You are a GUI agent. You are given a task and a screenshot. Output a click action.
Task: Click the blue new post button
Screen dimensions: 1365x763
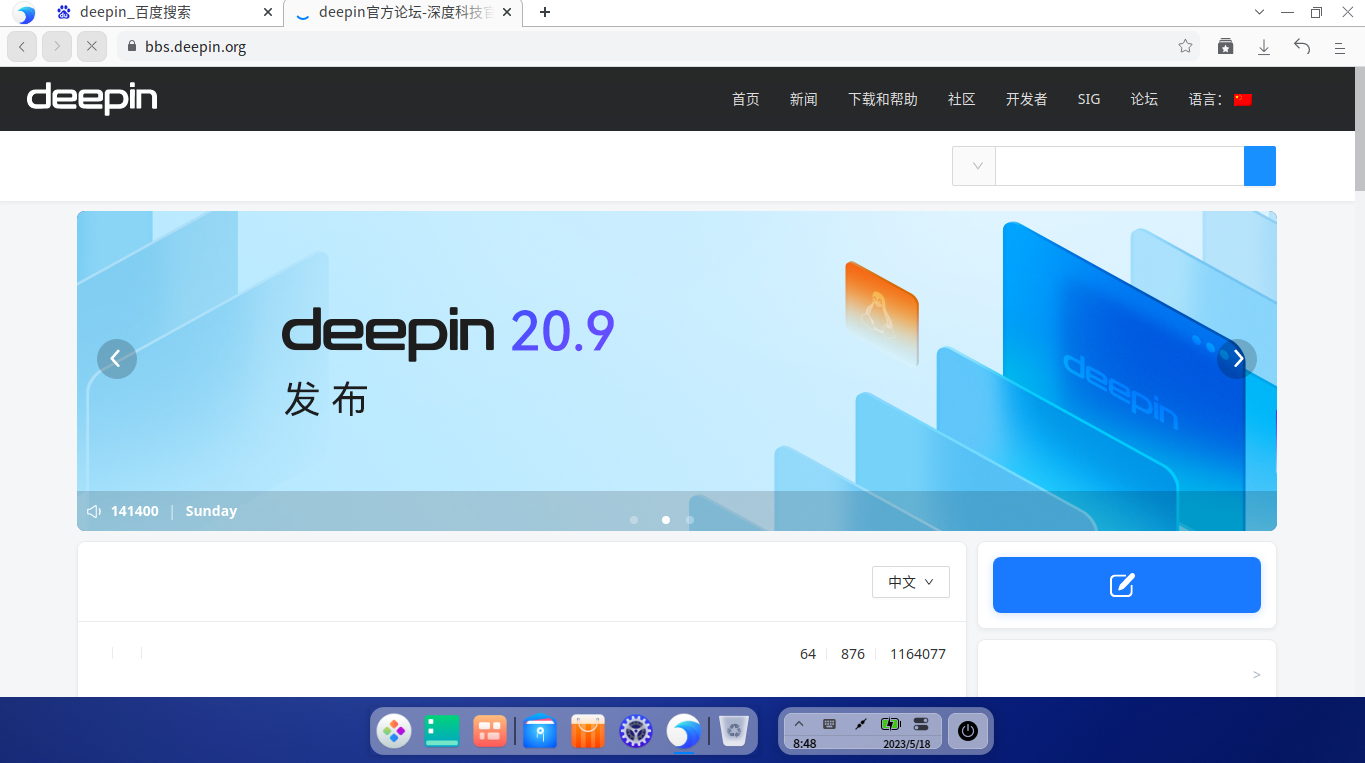click(x=1126, y=585)
